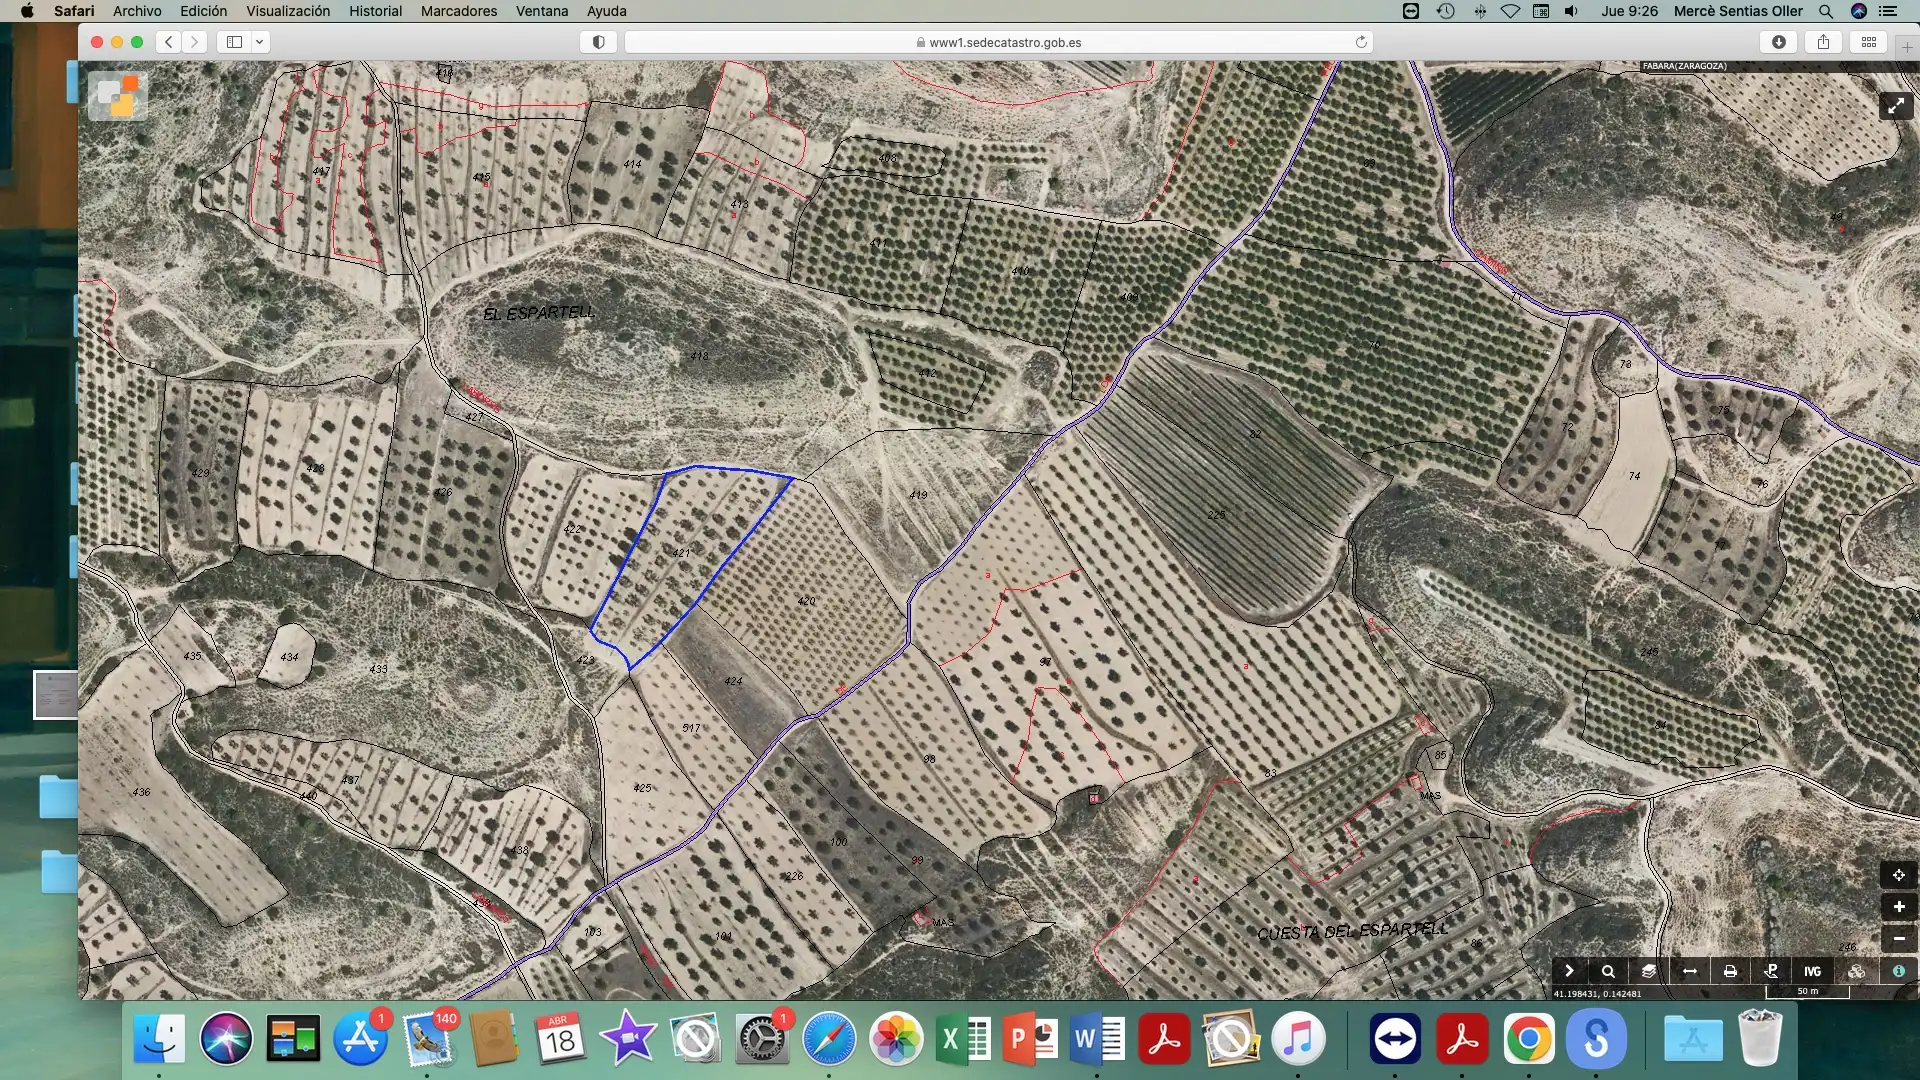Click the EL ESPARTELL place label
Viewport: 1920px width, 1080px height.
coord(539,313)
